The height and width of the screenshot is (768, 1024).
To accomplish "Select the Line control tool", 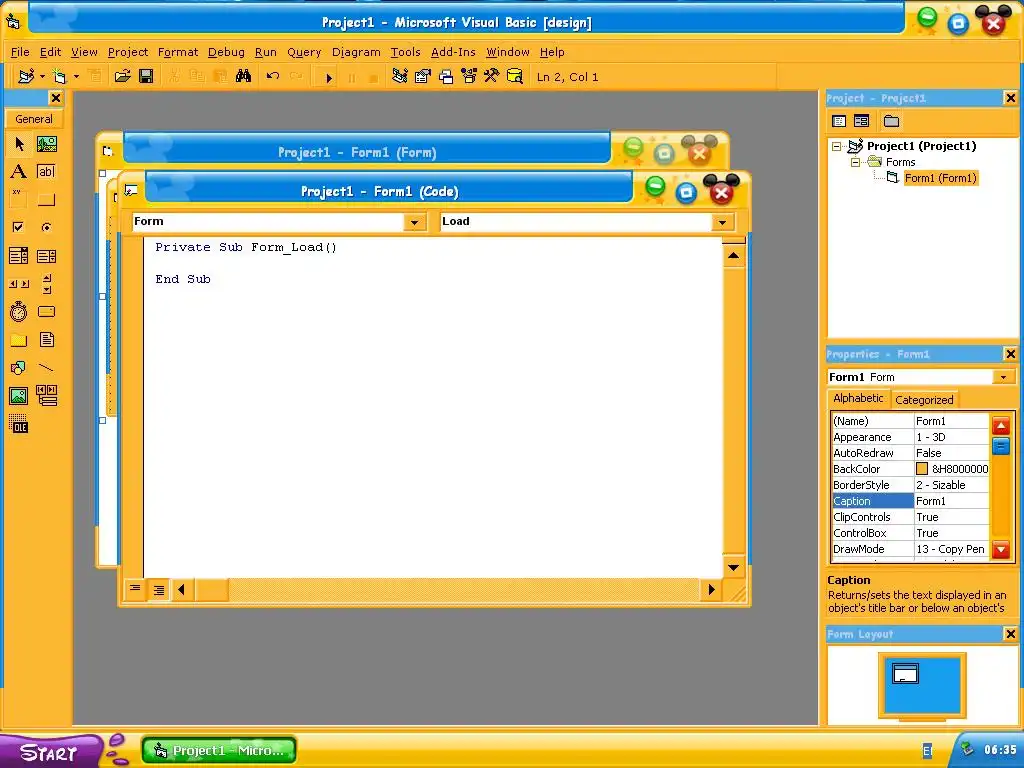I will [46, 368].
